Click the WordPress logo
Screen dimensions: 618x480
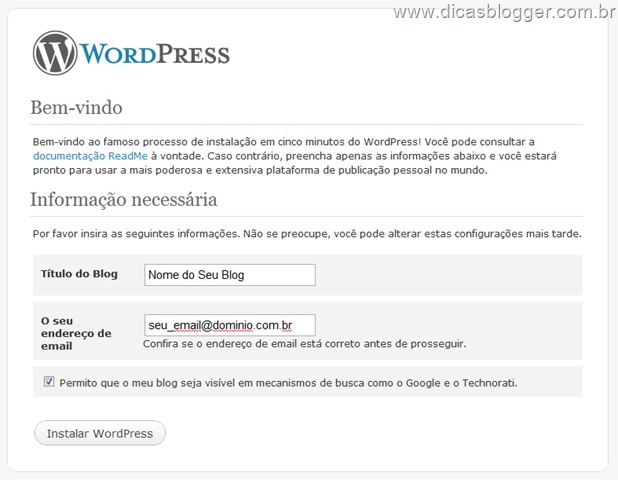[x=131, y=53]
